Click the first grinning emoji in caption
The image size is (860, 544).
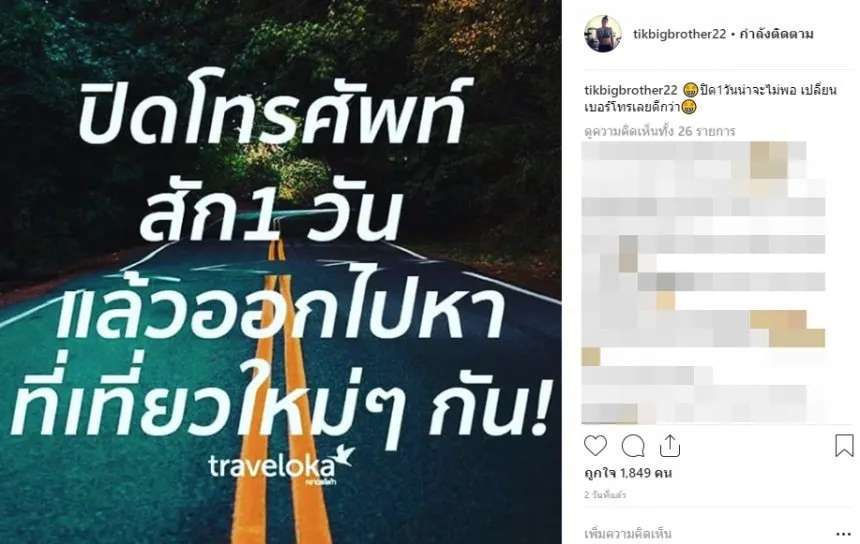tap(691, 90)
